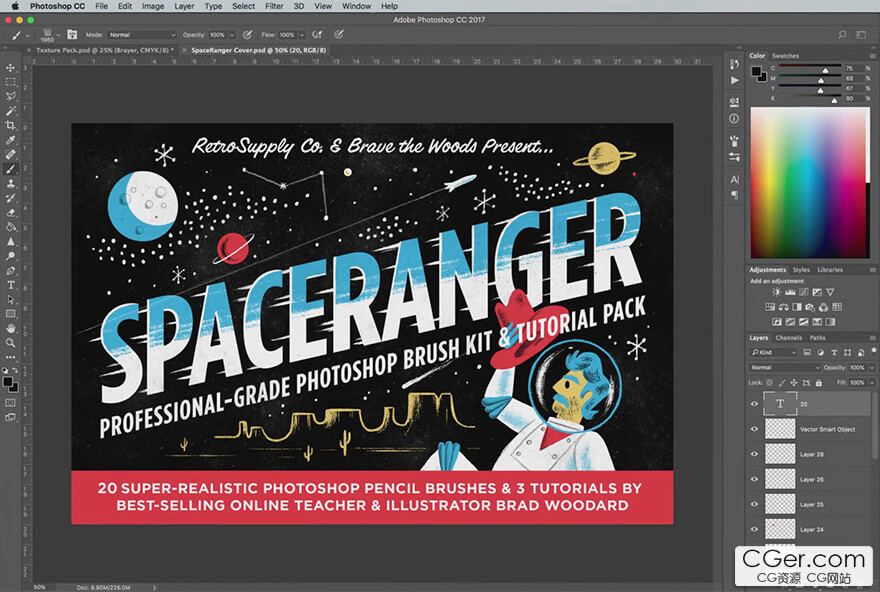This screenshot has width=880, height=592.
Task: Add a Photo Filter adjustment
Action: point(810,307)
